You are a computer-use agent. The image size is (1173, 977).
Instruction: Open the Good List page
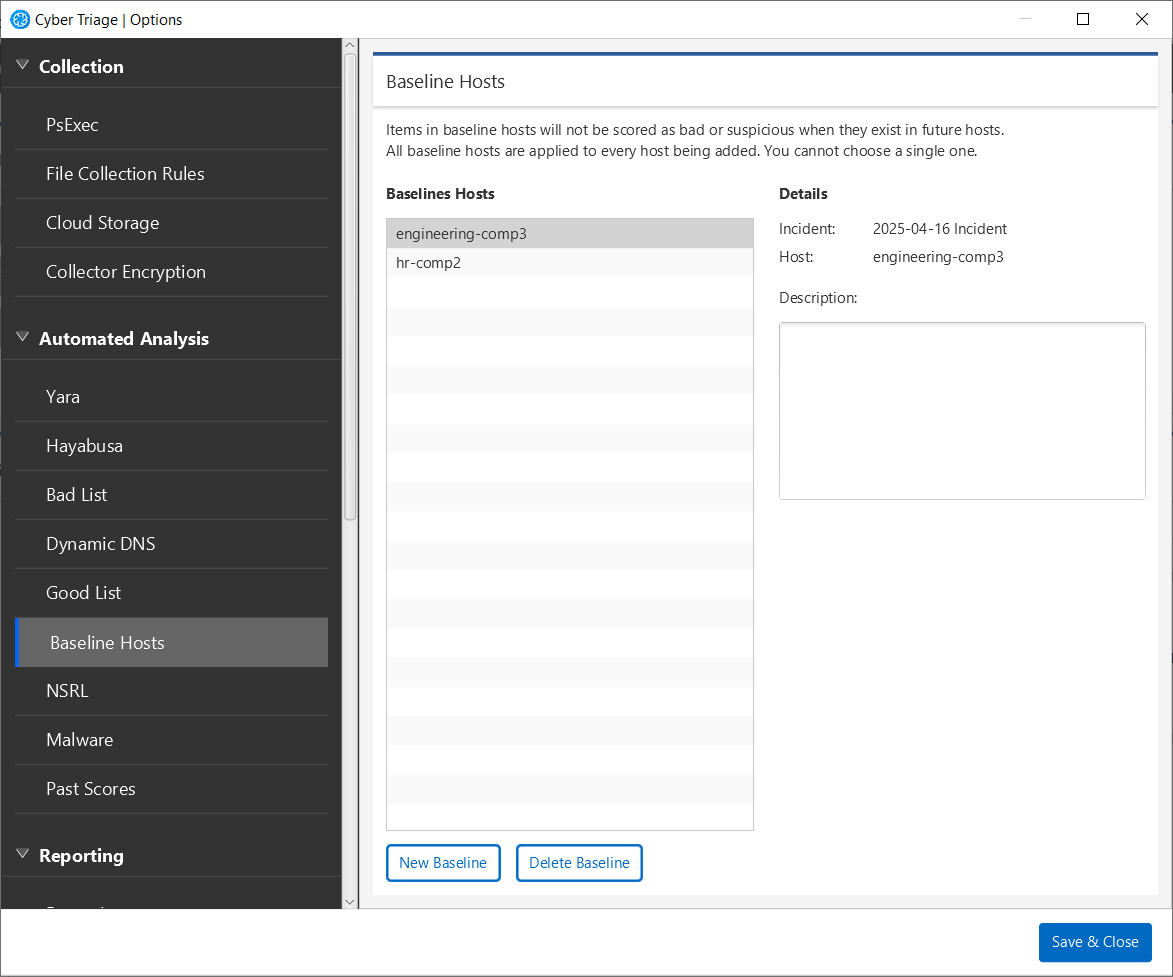coord(83,592)
